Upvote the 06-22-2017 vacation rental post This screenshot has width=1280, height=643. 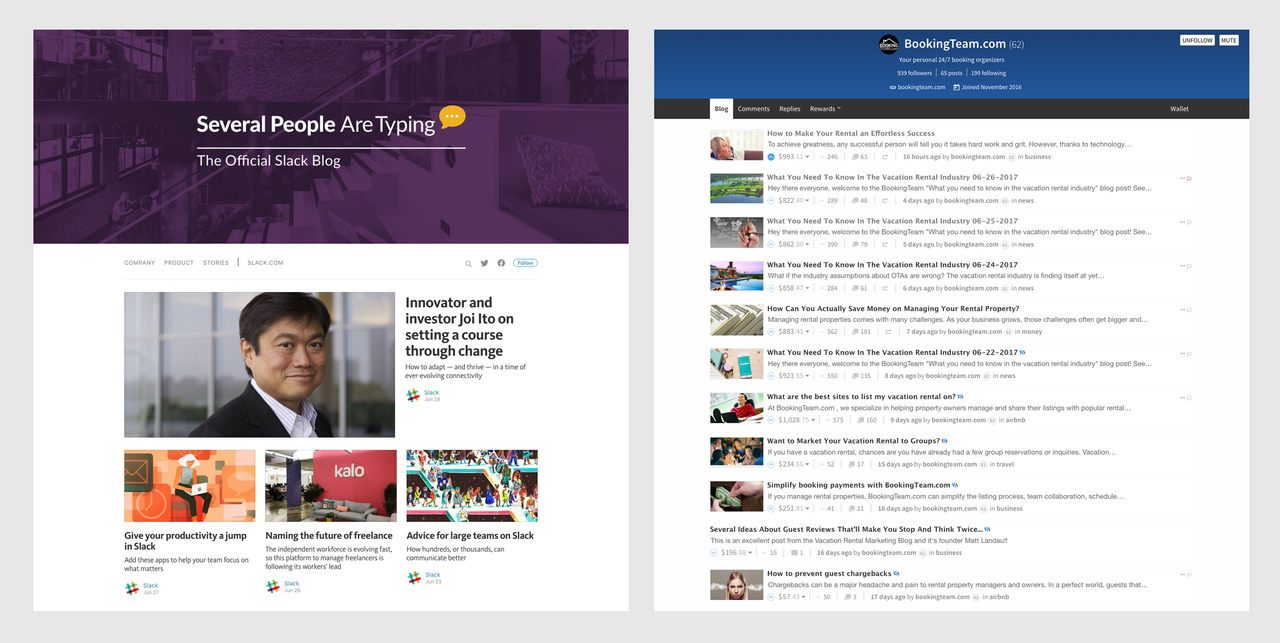(771, 376)
